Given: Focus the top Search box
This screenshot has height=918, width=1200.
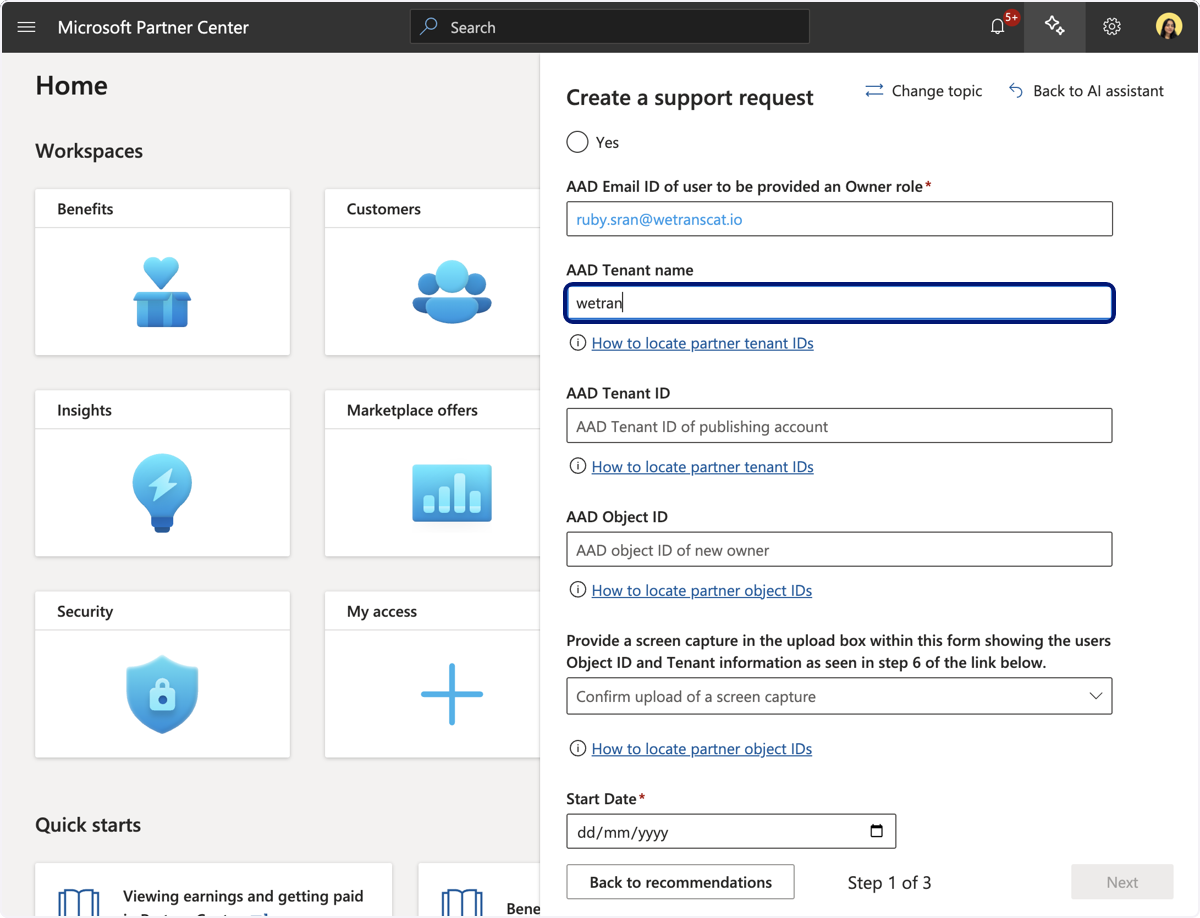Looking at the screenshot, I should 610,27.
